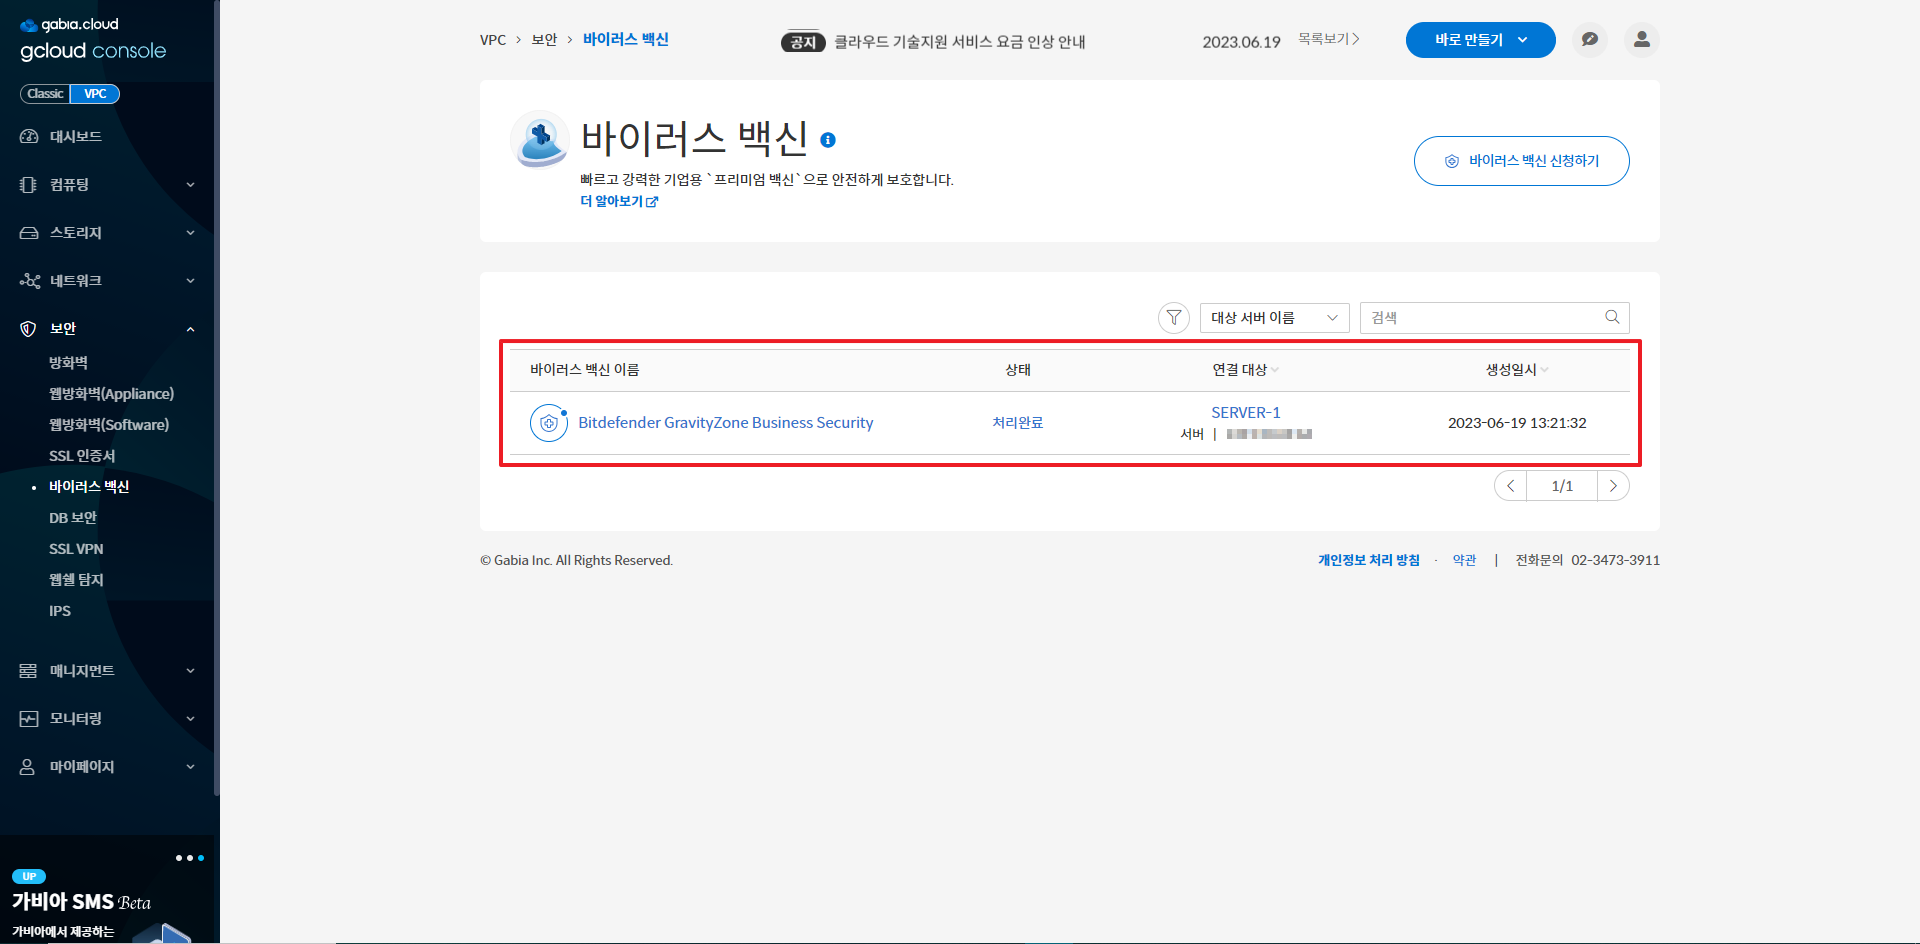Click 바이러스 백신 신청하기 button
Viewport: 1920px width, 944px height.
coord(1521,161)
